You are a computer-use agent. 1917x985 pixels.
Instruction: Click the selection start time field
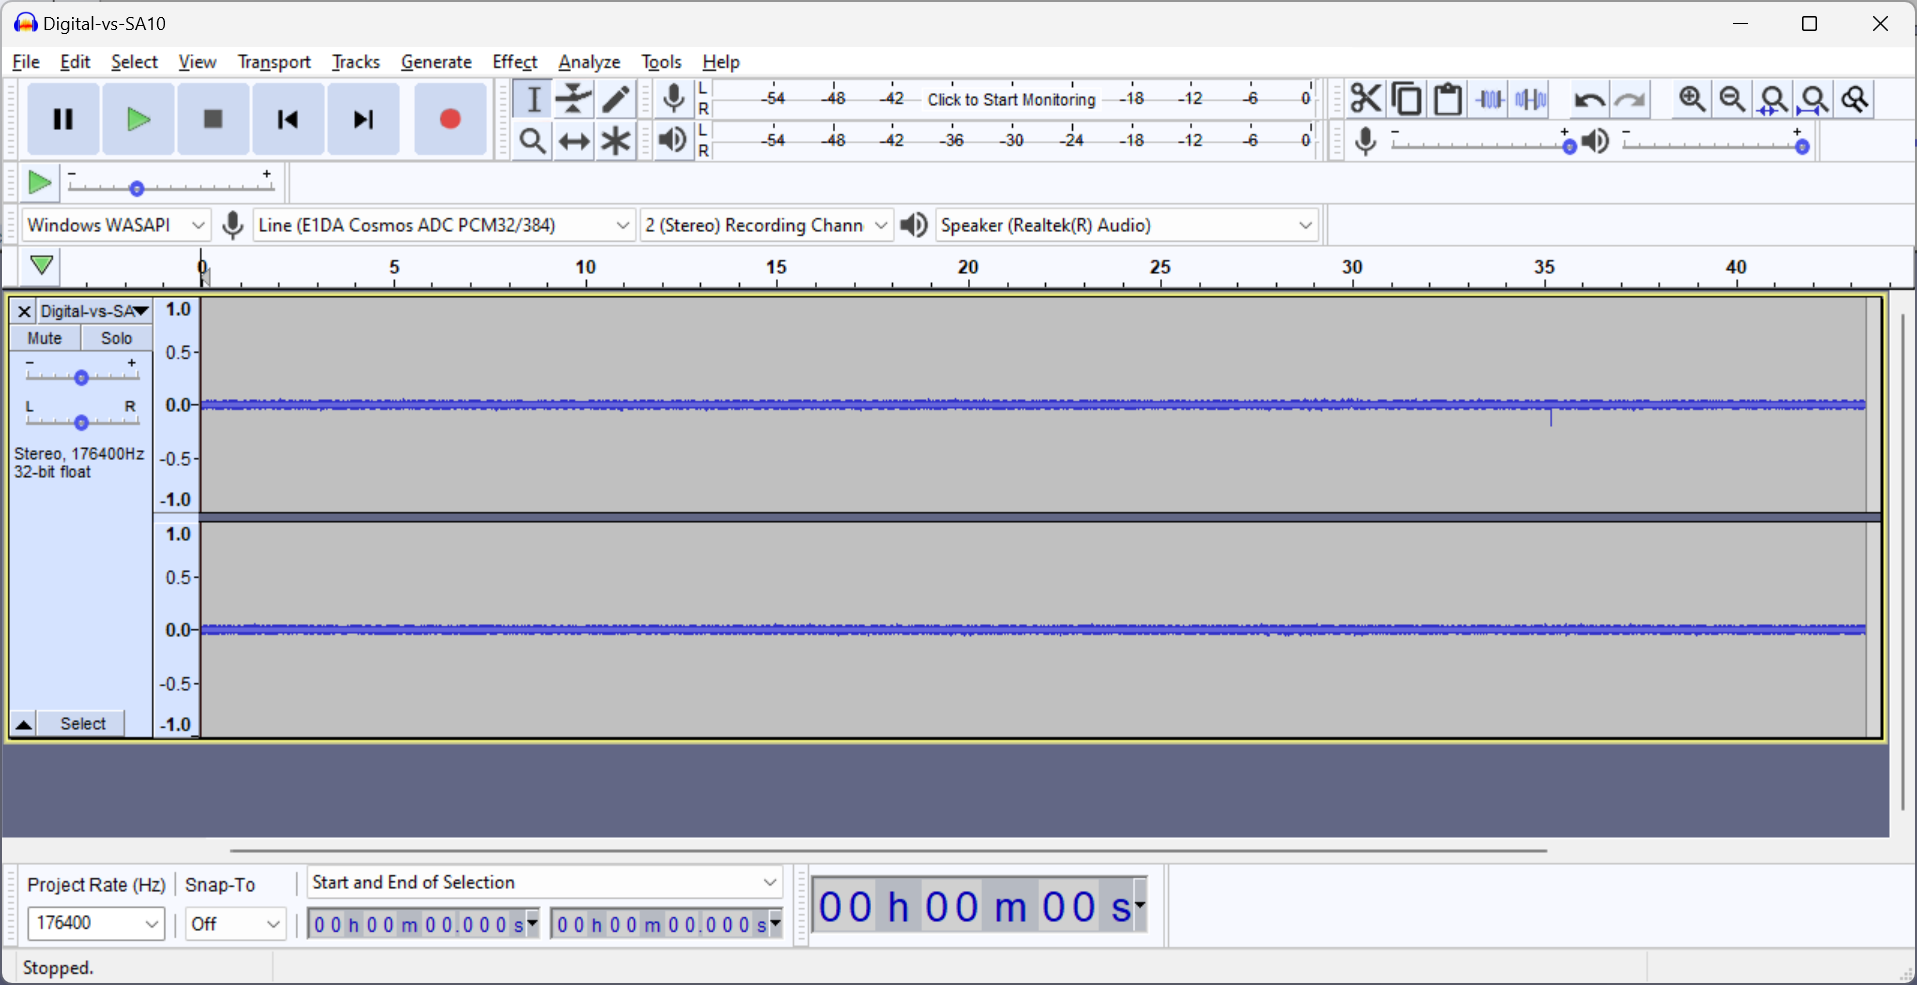tap(423, 924)
